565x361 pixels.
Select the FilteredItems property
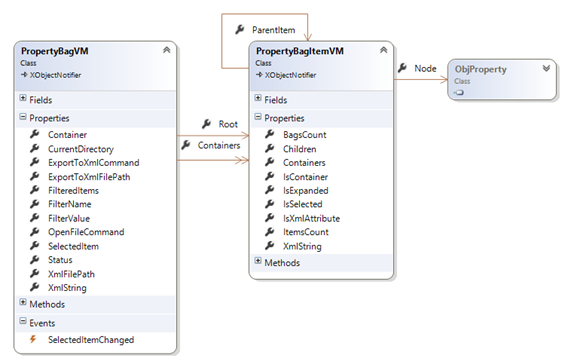(74, 191)
